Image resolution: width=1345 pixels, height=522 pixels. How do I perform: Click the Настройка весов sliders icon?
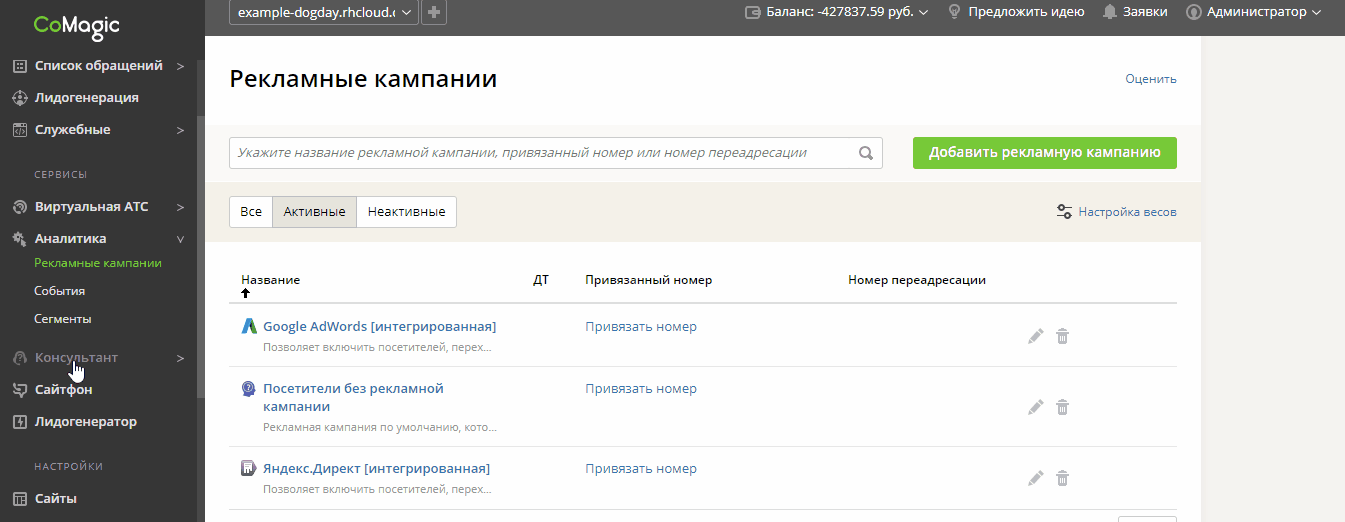[x=1065, y=212]
